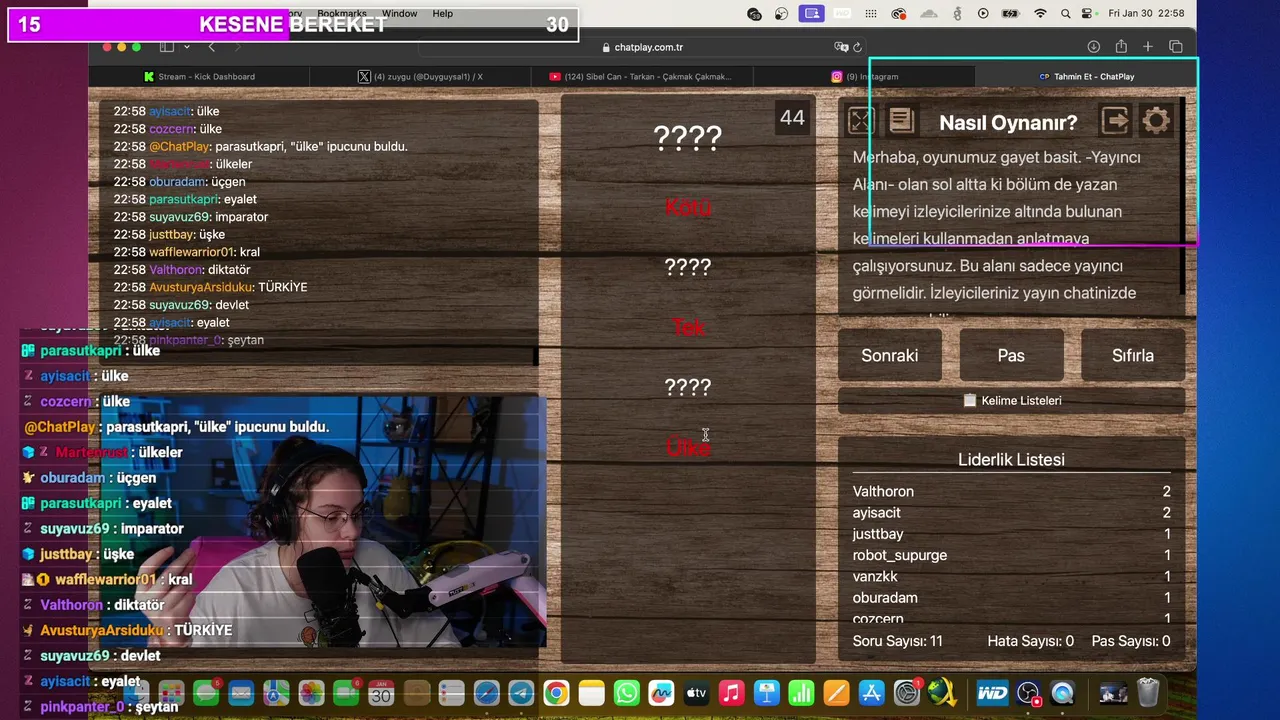Open Keynote from the dock

766,693
